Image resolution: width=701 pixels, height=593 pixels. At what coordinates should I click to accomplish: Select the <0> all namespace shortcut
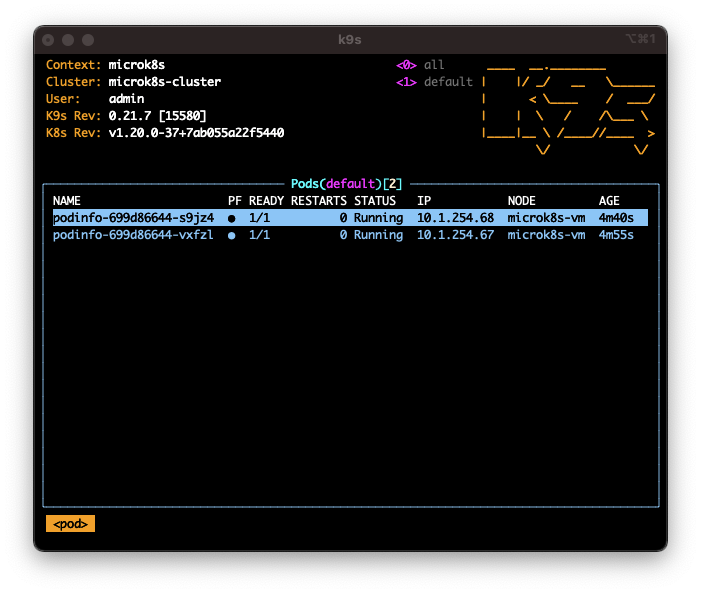pyautogui.click(x=421, y=65)
